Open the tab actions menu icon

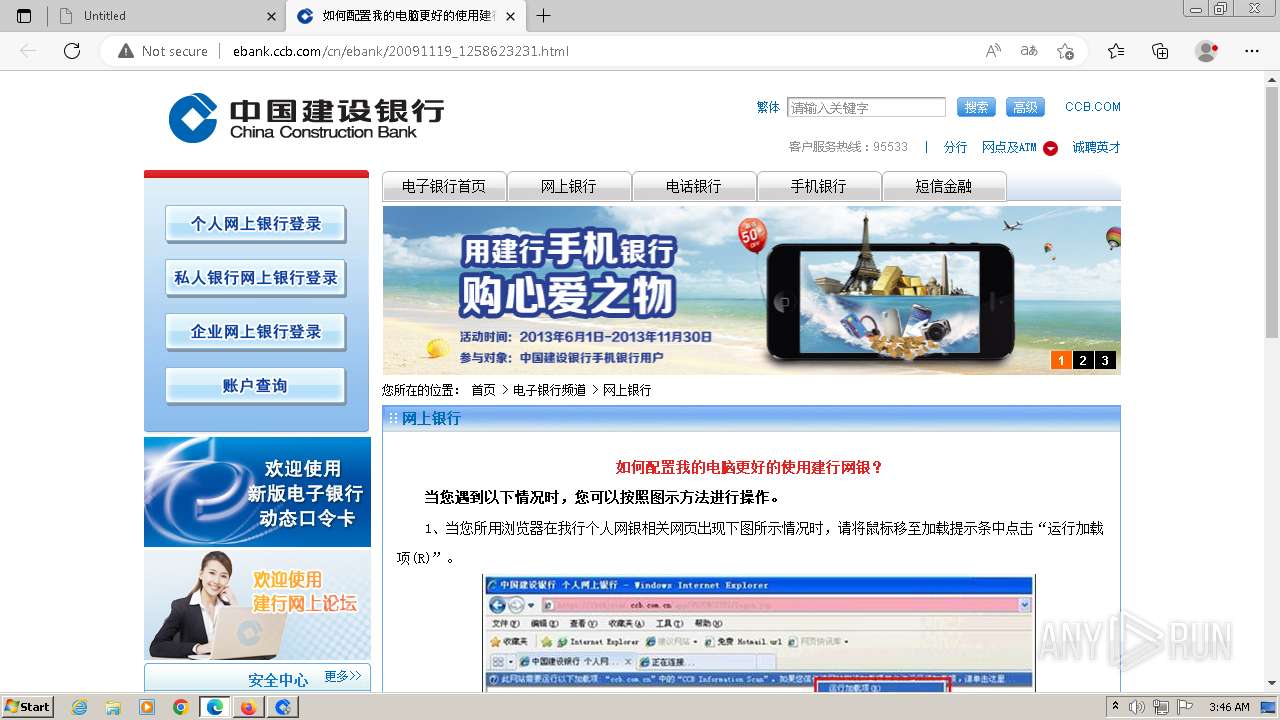(24, 16)
